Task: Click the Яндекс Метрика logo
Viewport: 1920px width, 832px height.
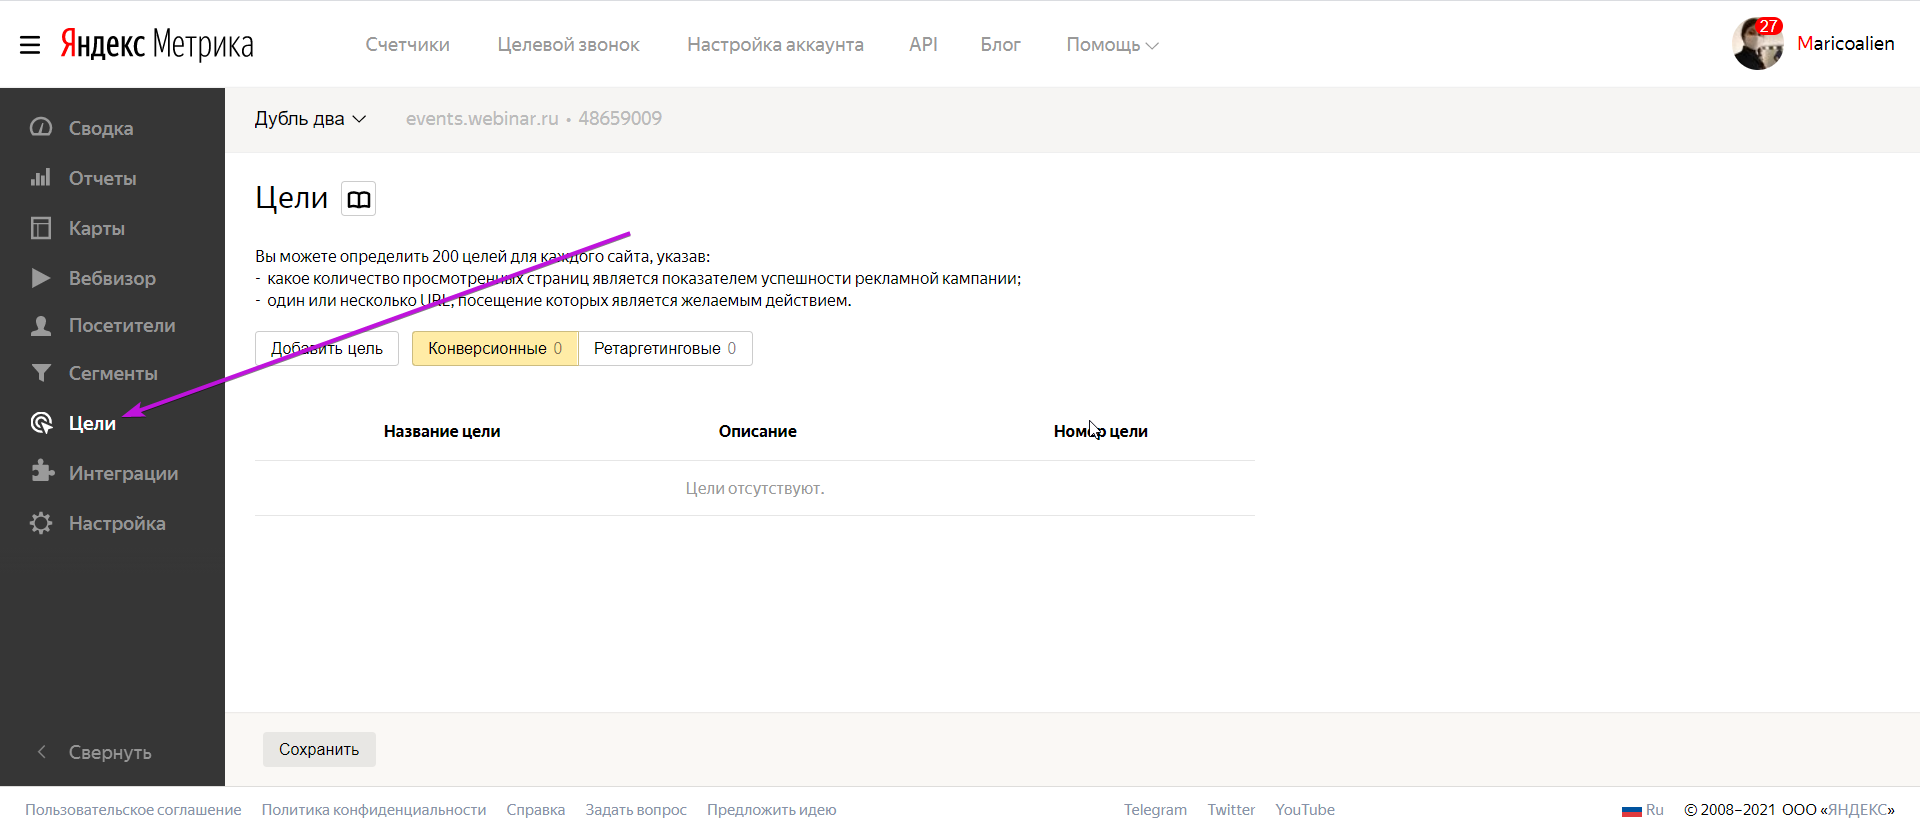Action: (157, 44)
